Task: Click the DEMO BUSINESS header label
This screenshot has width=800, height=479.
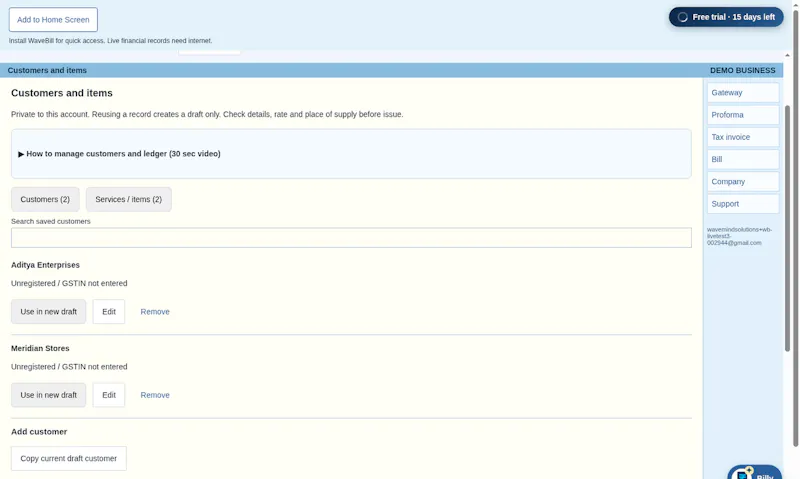Action: point(742,70)
